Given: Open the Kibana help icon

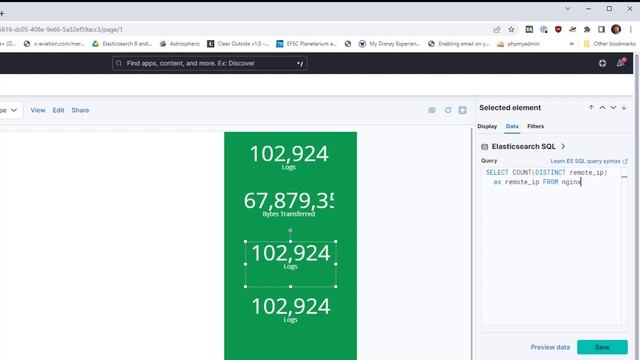Looking at the screenshot, I should click(x=602, y=63).
